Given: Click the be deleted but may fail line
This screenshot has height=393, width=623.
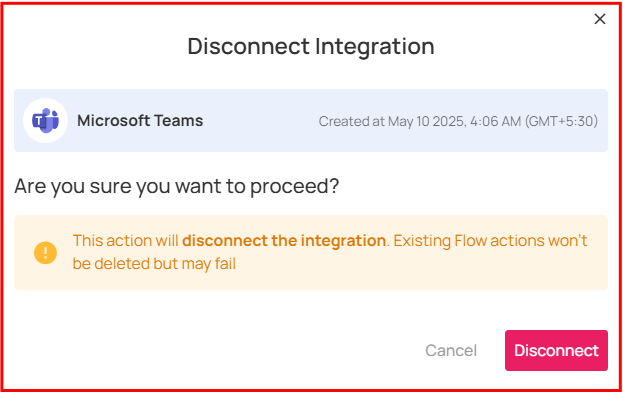Looking at the screenshot, I should pos(154,264).
